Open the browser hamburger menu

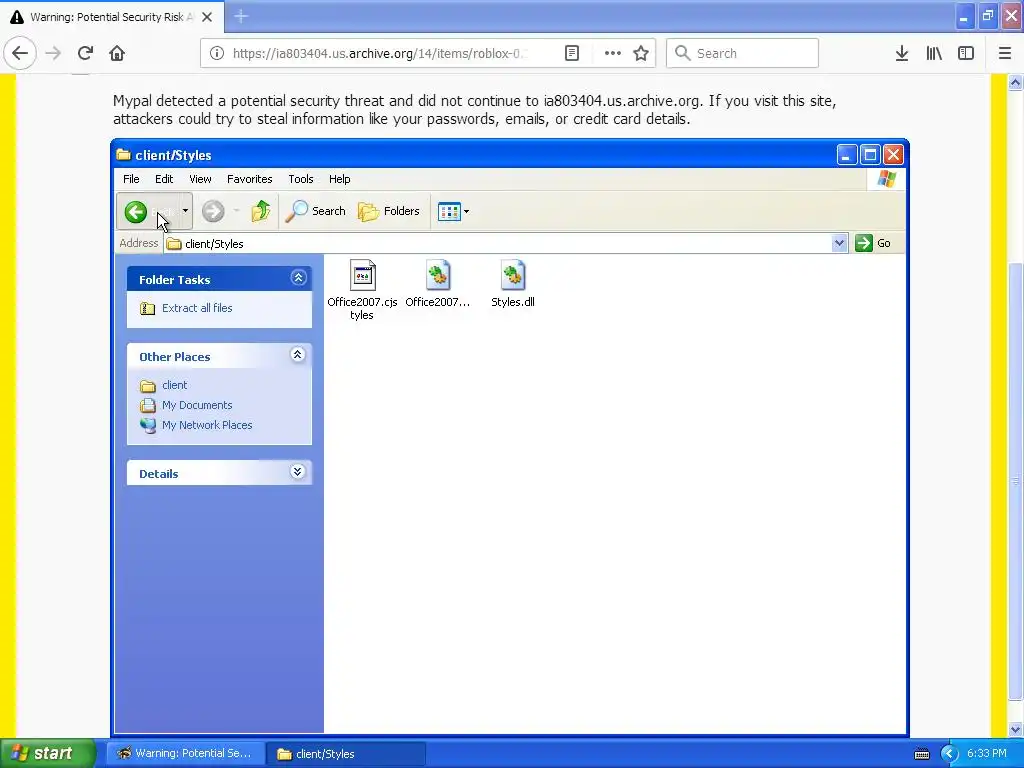1005,53
